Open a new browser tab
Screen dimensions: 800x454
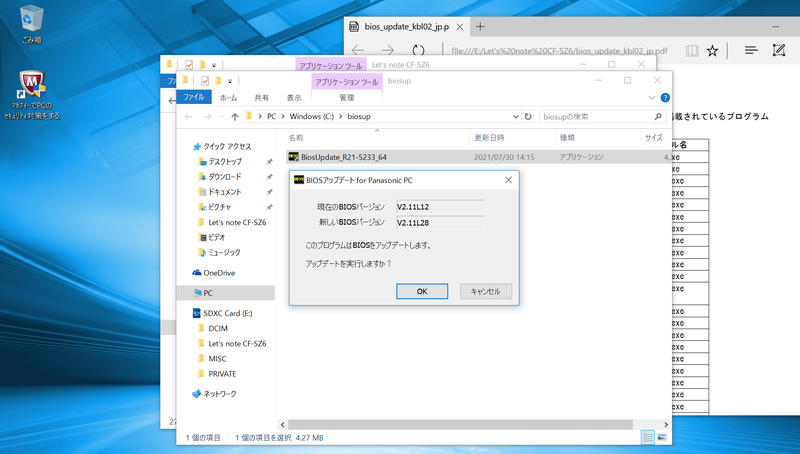click(x=480, y=27)
